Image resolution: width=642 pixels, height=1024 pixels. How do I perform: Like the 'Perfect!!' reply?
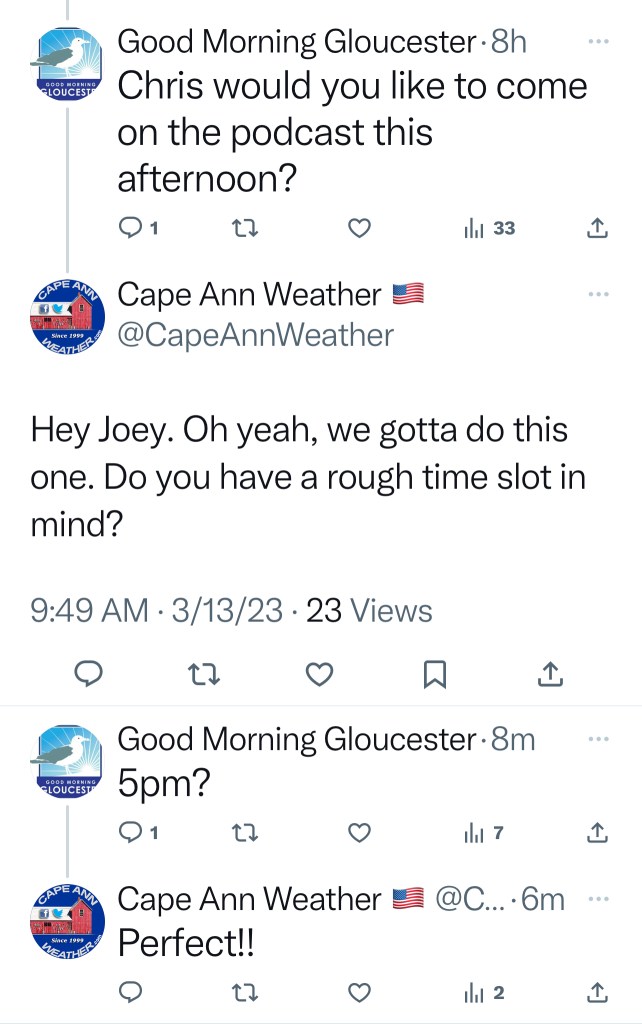pos(359,992)
